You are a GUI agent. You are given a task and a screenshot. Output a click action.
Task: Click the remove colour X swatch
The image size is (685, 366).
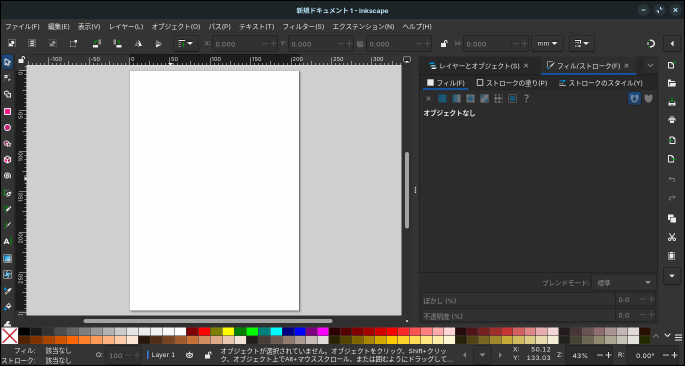tap(10, 336)
